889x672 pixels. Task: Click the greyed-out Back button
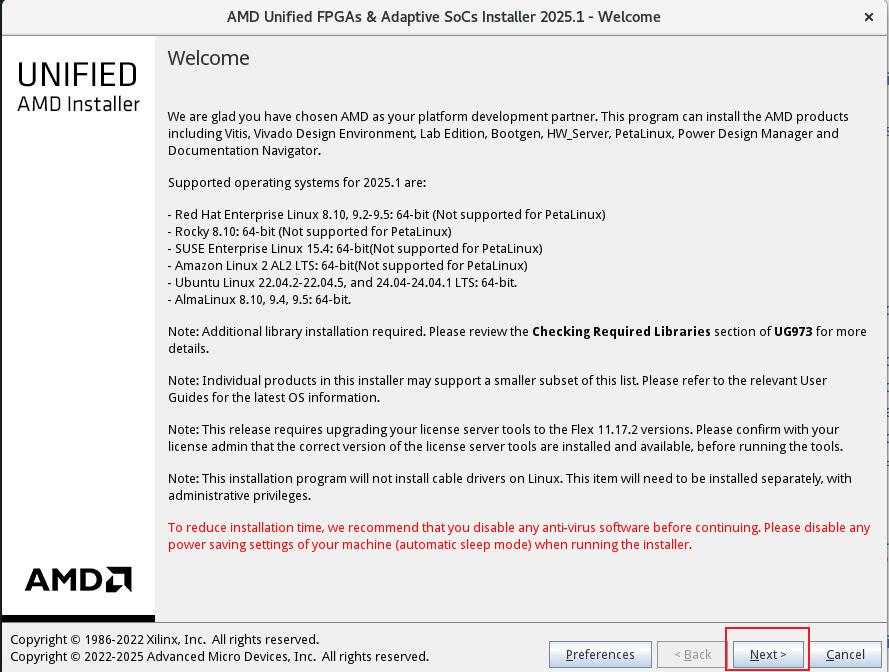(x=692, y=654)
